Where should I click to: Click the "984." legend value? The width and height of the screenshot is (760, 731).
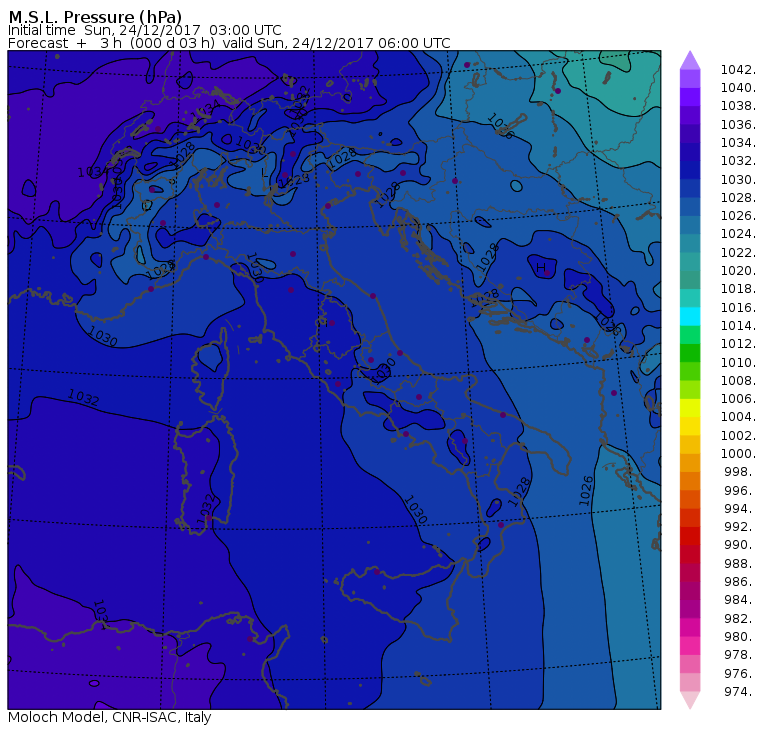click(x=740, y=600)
